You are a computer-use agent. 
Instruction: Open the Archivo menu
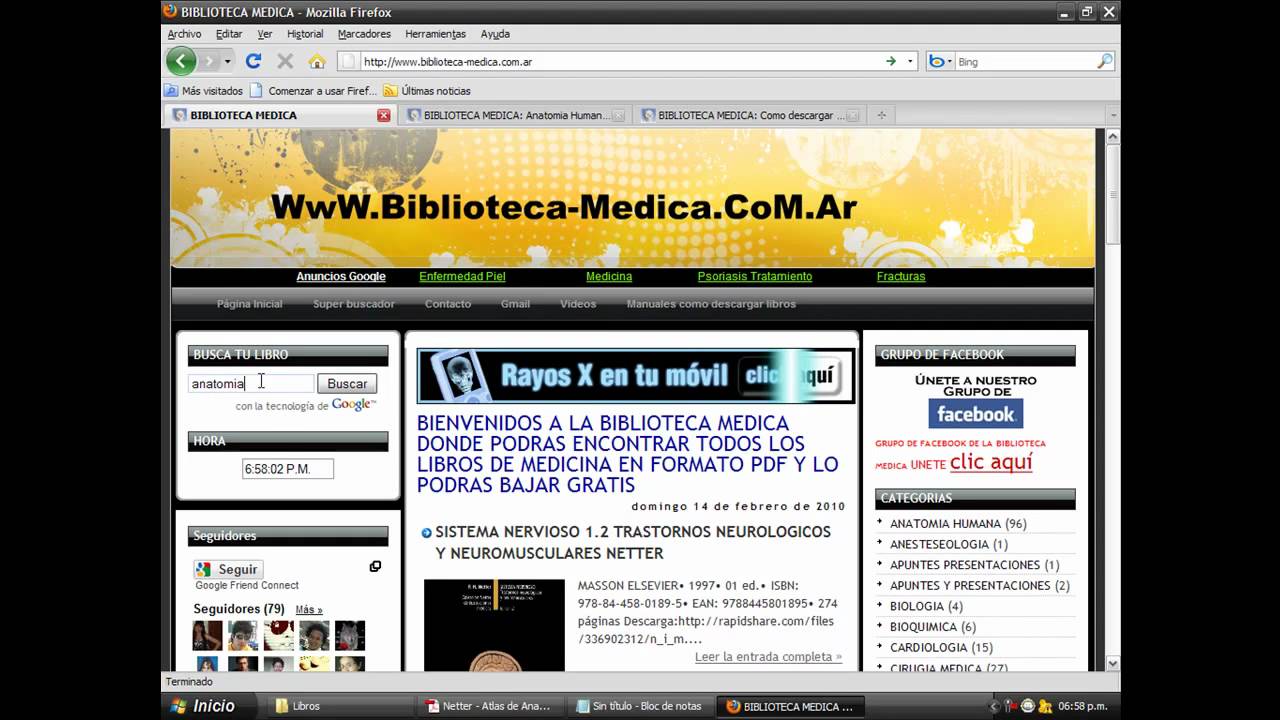[x=184, y=34]
